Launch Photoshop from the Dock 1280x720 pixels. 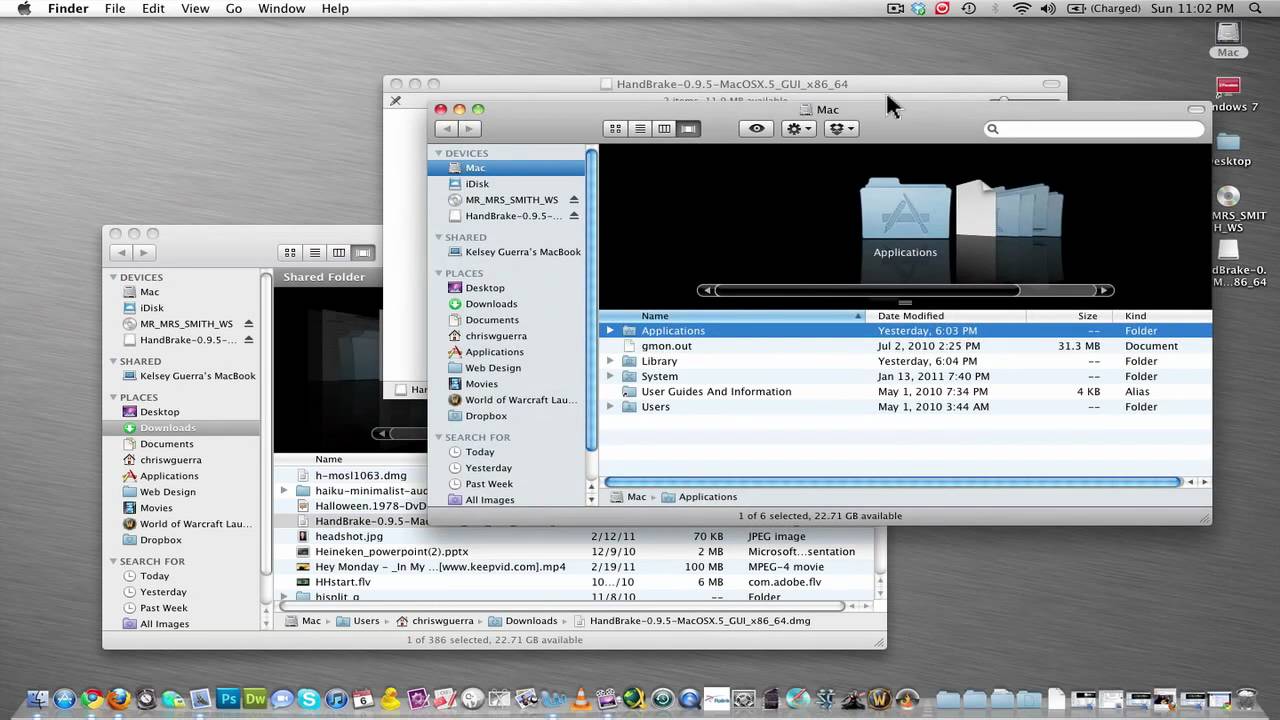228,699
